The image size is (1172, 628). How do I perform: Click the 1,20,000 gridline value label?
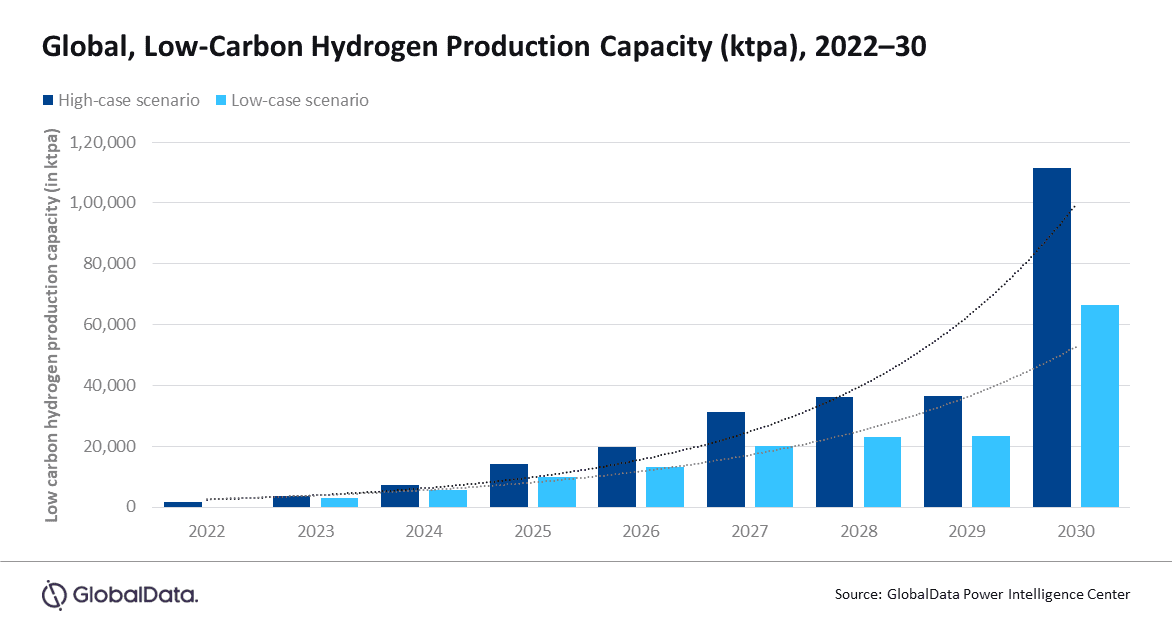(x=103, y=142)
